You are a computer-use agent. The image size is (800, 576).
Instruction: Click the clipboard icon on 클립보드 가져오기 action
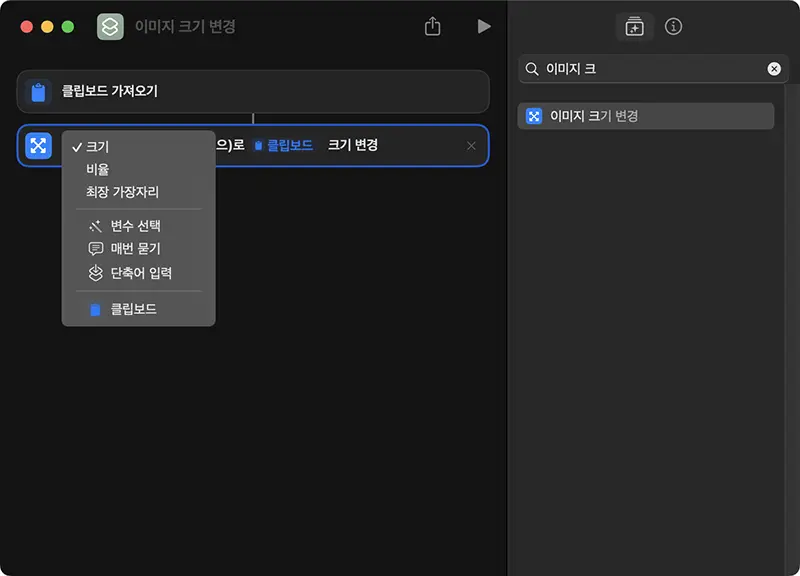(40, 91)
